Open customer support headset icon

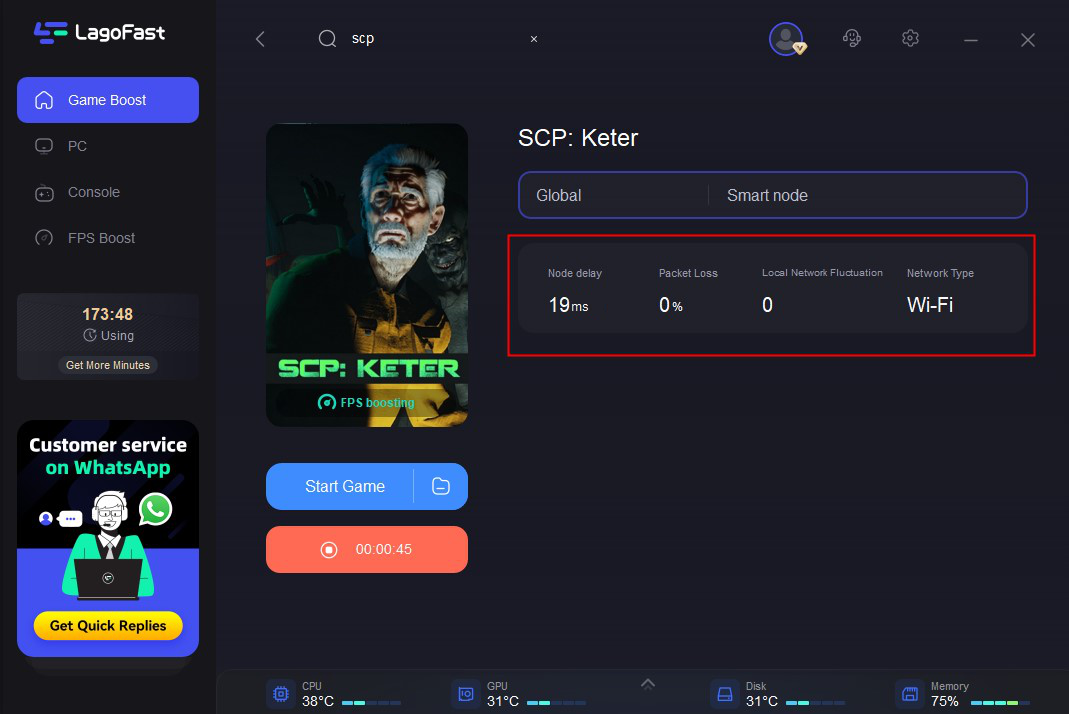tap(852, 38)
